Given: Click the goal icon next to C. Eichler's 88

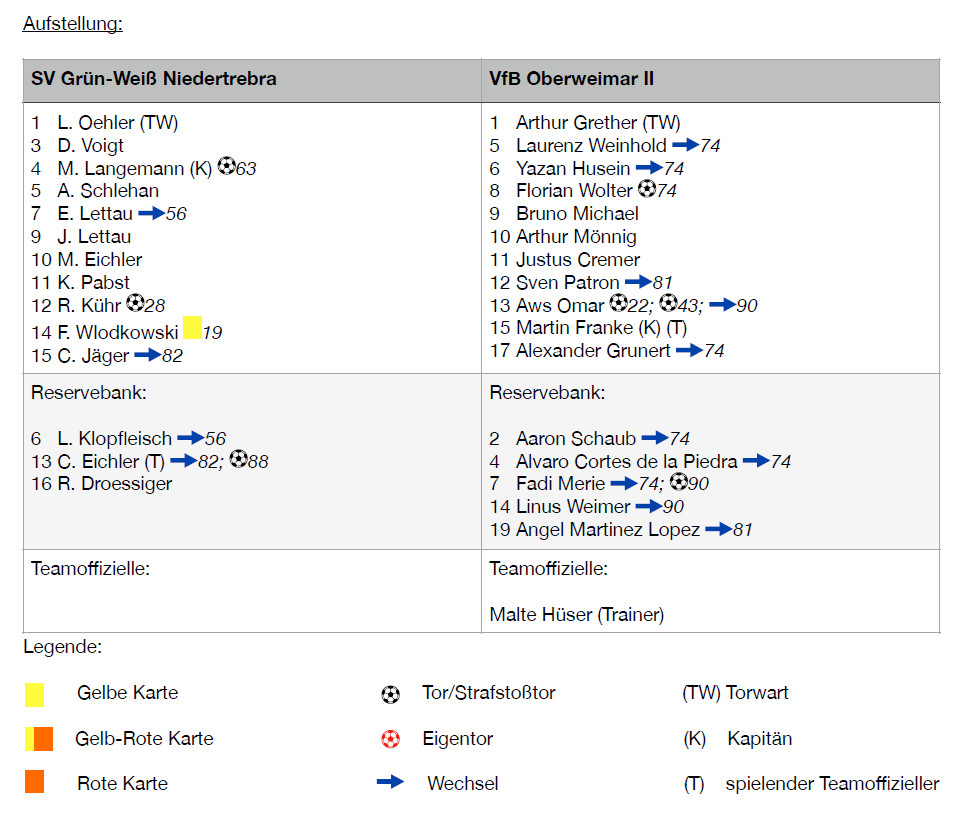Looking at the screenshot, I should (238, 459).
